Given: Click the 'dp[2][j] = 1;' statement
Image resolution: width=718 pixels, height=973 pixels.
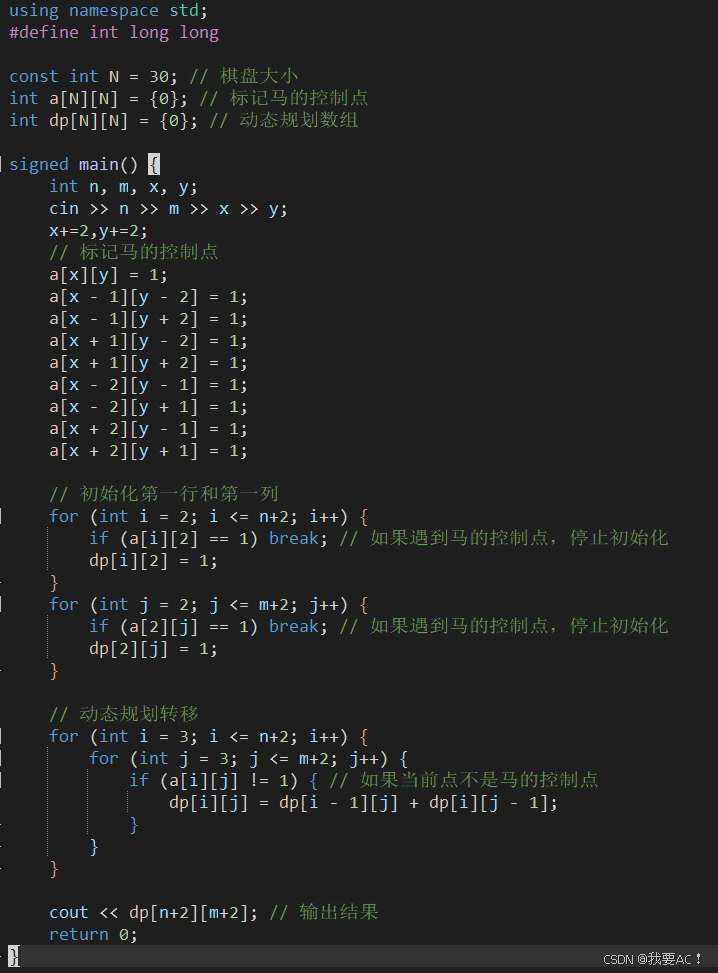Looking at the screenshot, I should [153, 648].
